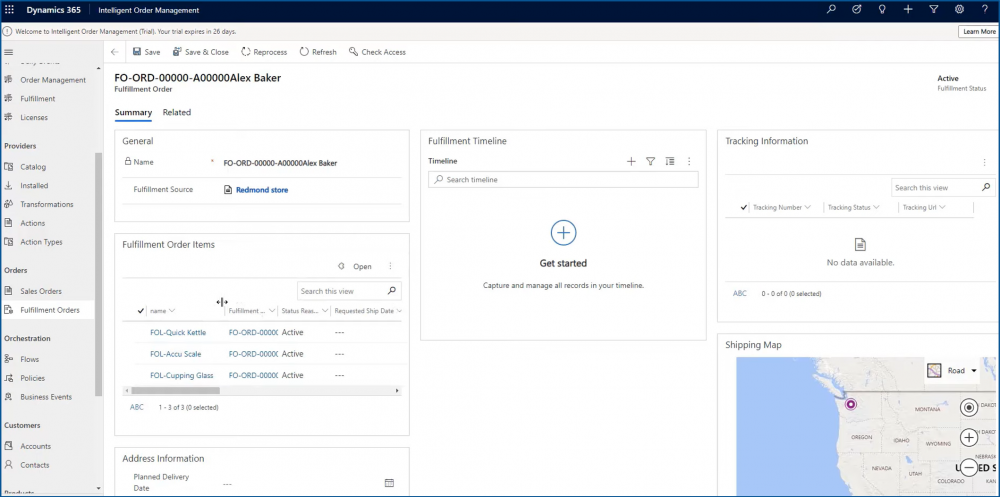Toggle select-all checkmark in Fulfillment Order Items

tap(140, 311)
